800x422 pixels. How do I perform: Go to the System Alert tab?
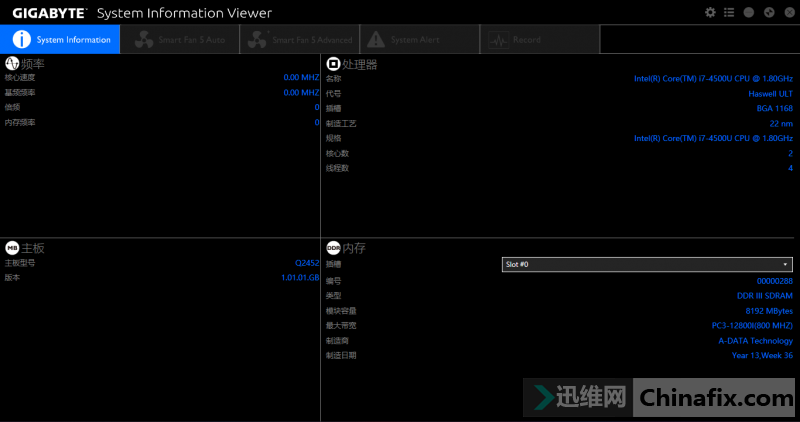click(420, 39)
